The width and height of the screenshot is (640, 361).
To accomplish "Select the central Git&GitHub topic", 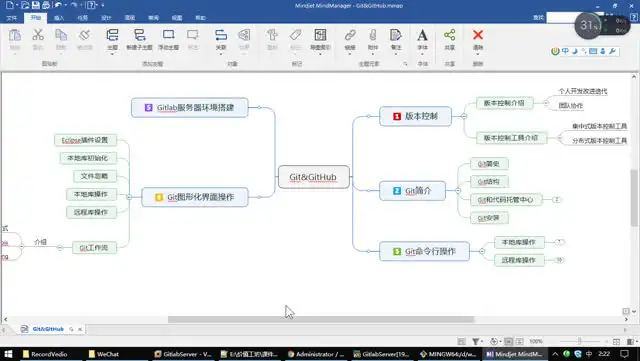I will 313,177.
